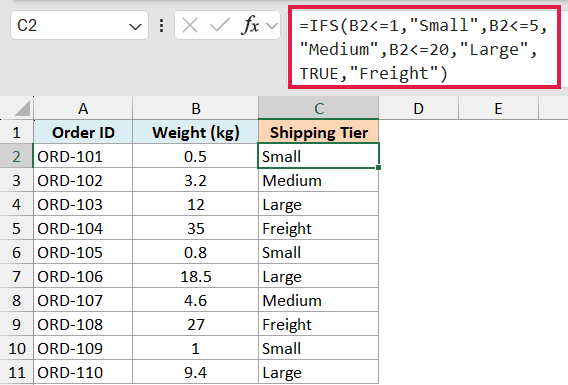The width and height of the screenshot is (568, 385).
Task: Select column E header
Action: coord(499,108)
